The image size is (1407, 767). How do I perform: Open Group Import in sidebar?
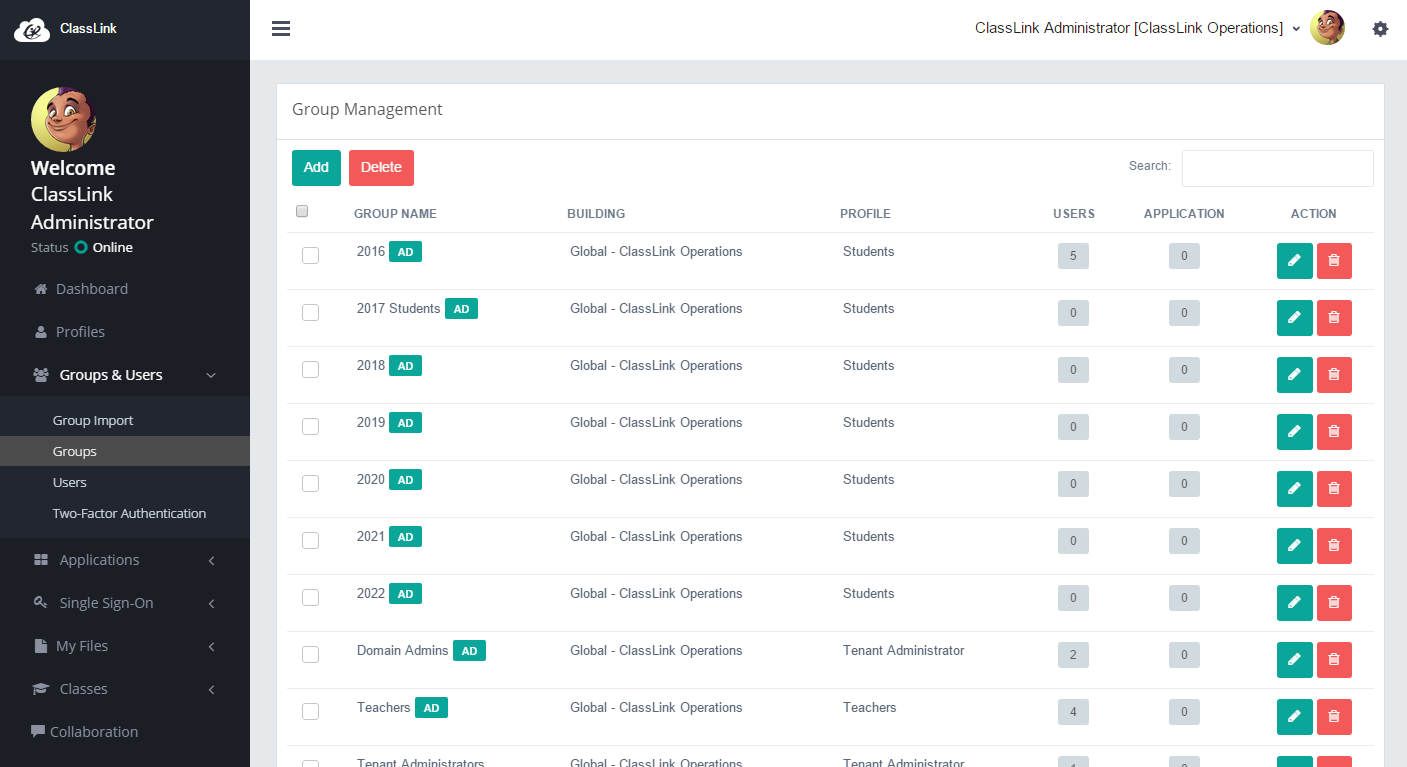pos(93,421)
